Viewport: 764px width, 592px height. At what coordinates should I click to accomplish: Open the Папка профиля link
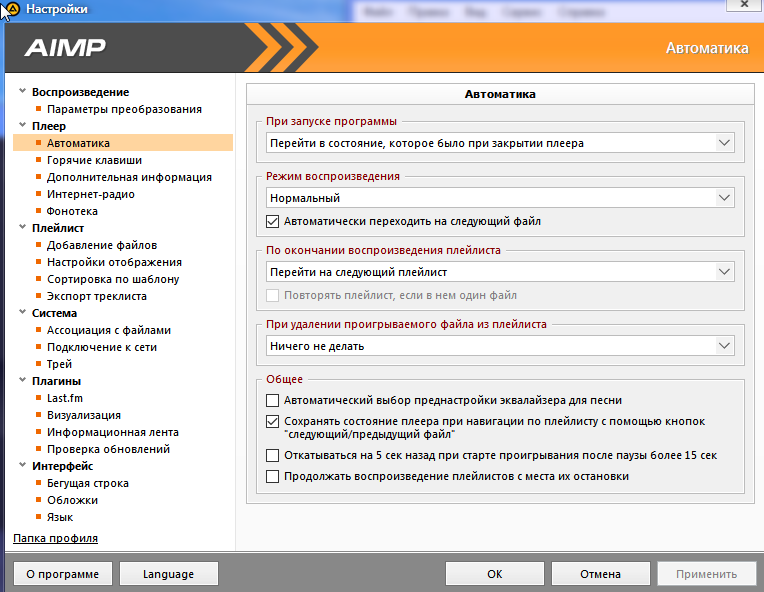coord(56,538)
